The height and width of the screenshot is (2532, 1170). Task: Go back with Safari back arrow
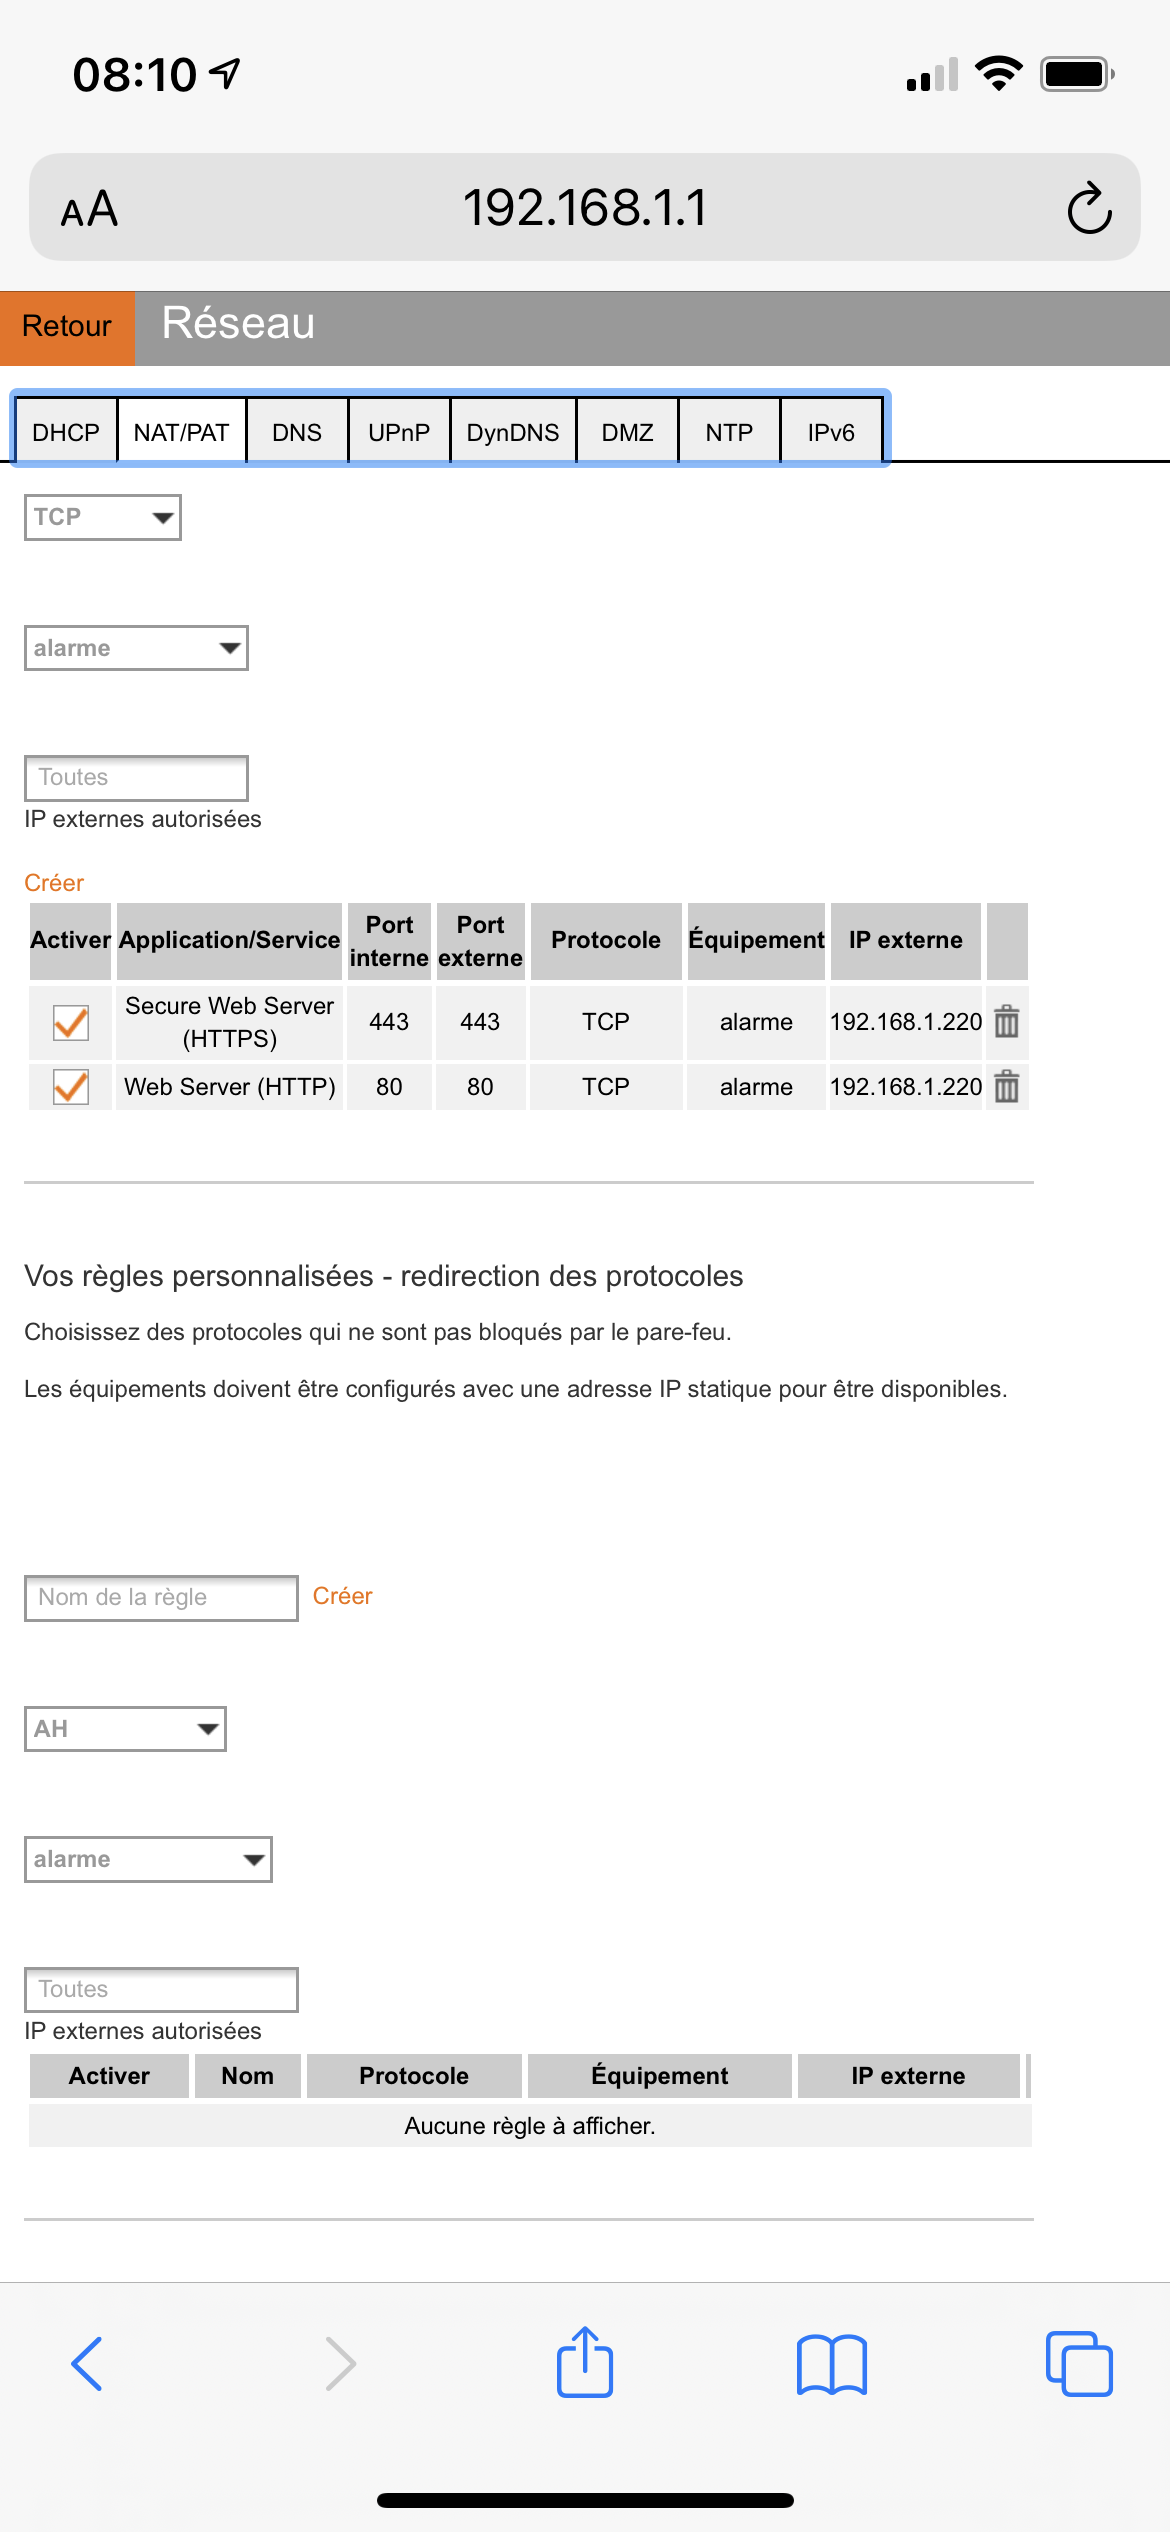point(87,2364)
